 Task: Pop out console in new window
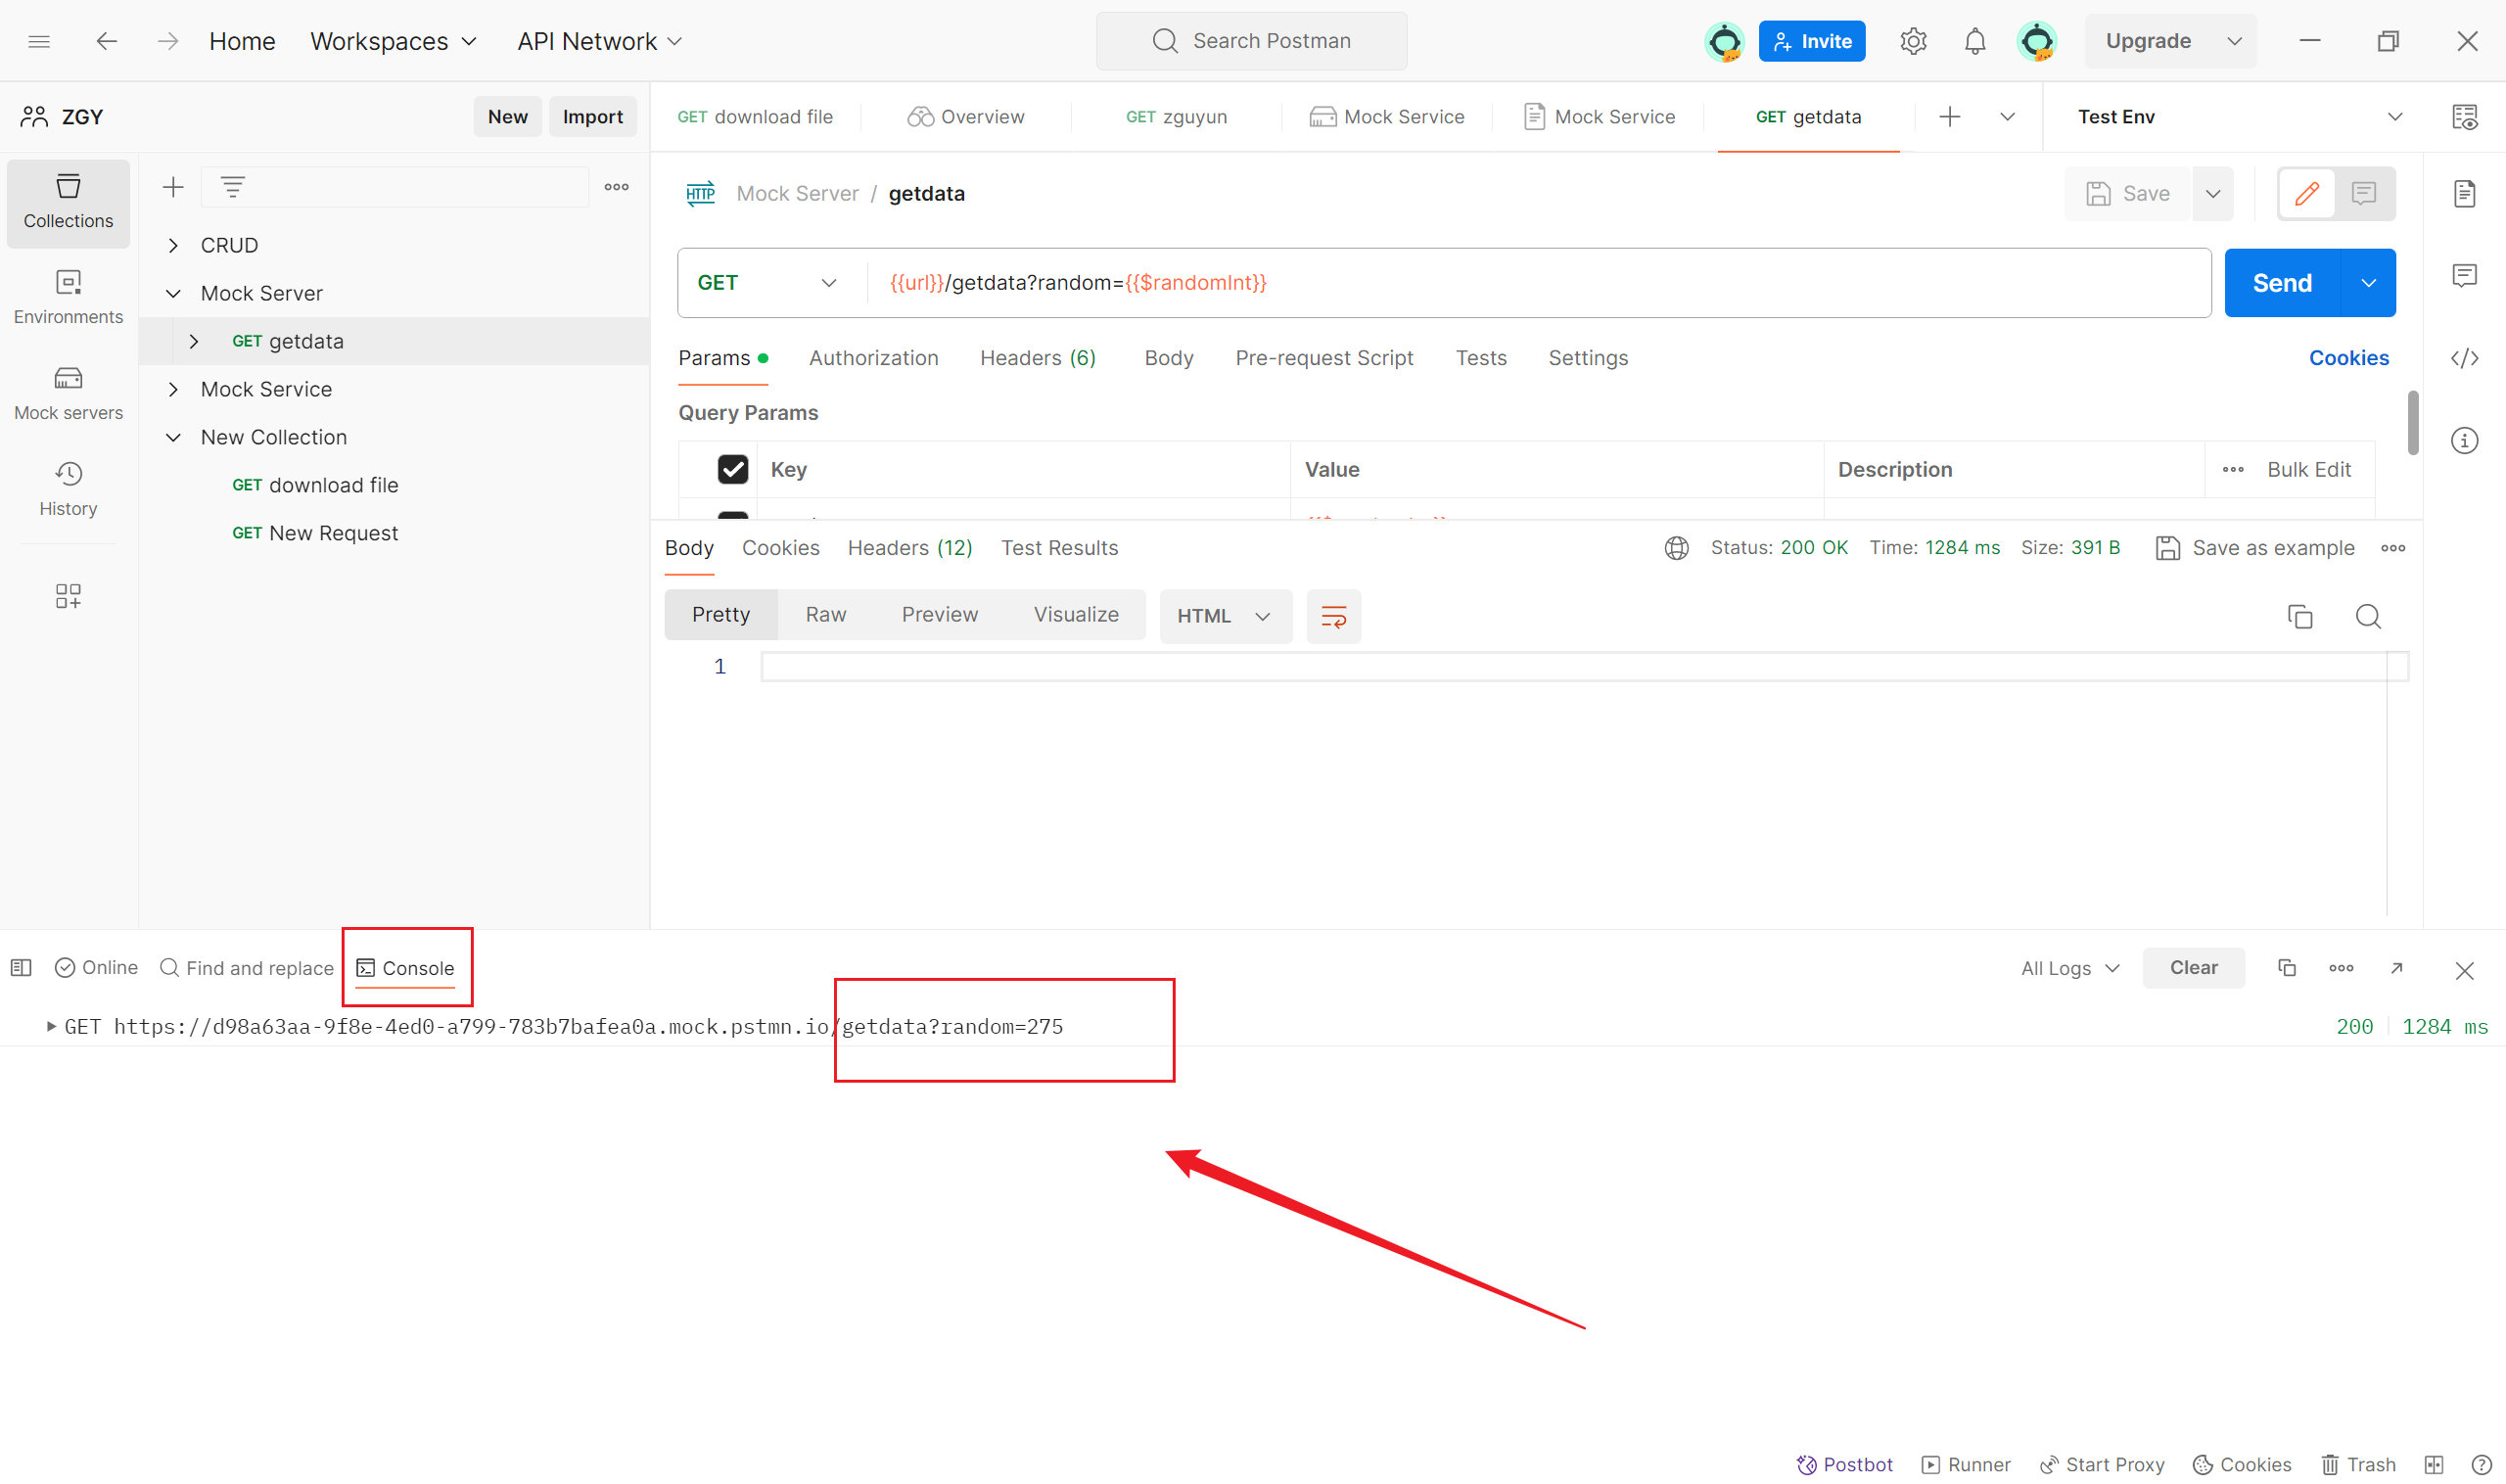tap(2397, 968)
